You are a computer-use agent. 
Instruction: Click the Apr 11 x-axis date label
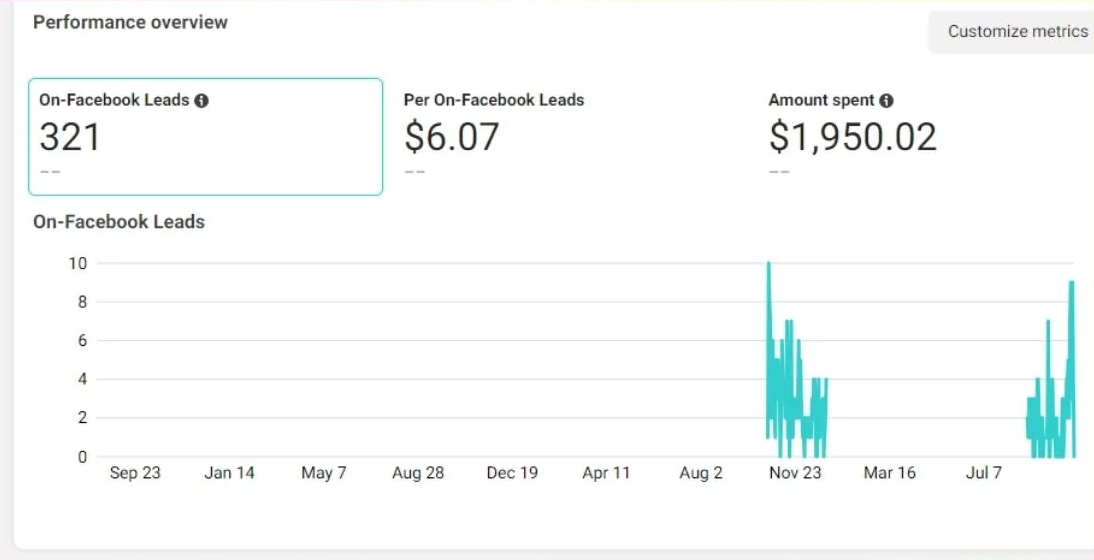(x=606, y=473)
